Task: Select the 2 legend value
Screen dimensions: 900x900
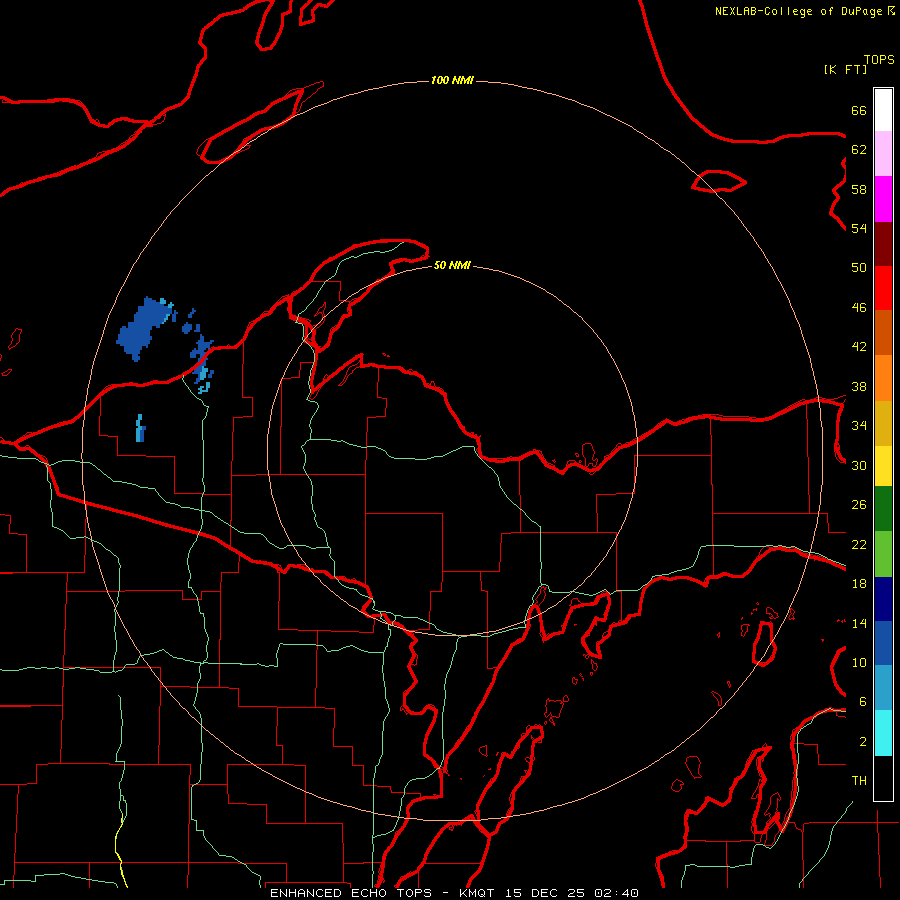Action: point(863,742)
